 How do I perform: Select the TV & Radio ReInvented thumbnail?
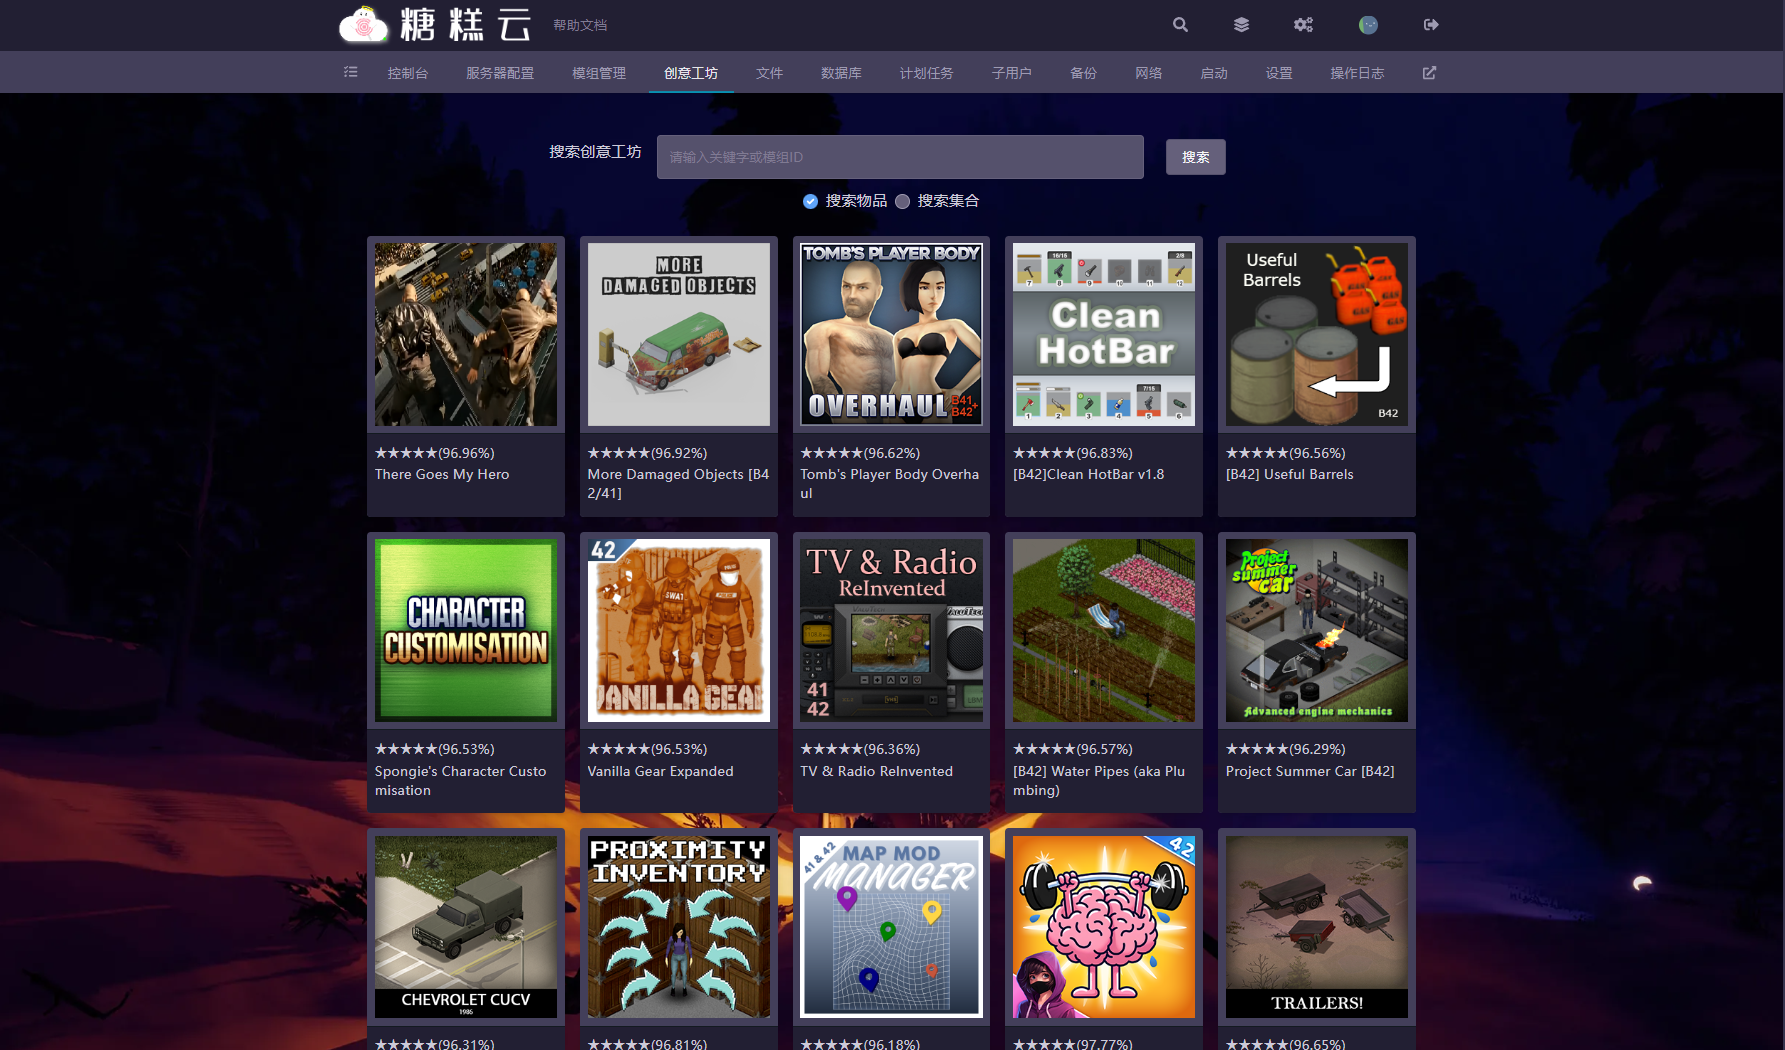[x=891, y=630]
